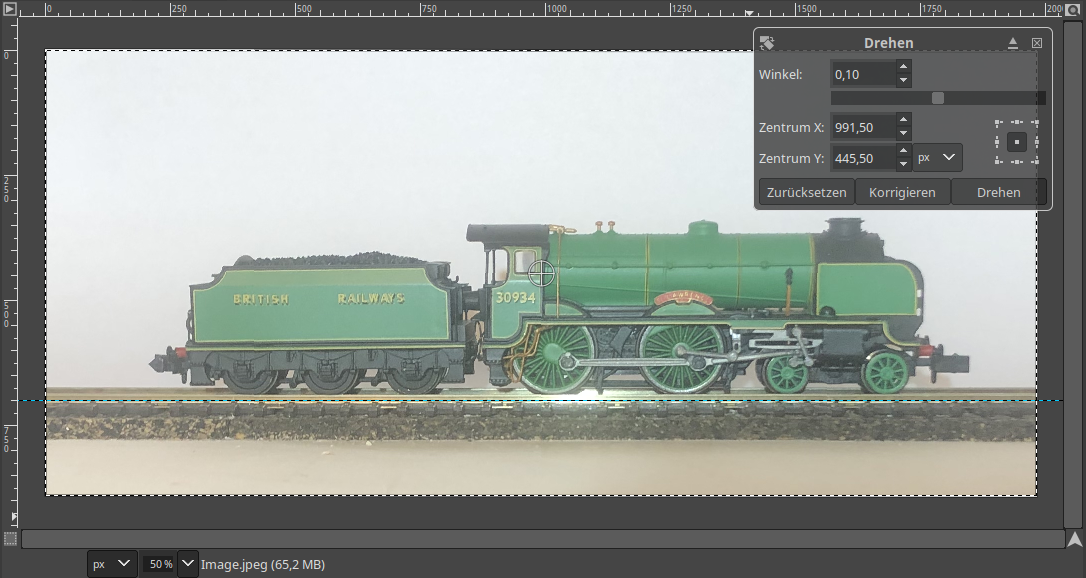This screenshot has width=1086, height=578.
Task: Open the navigation preview icon at bottom right
Action: click(1075, 539)
